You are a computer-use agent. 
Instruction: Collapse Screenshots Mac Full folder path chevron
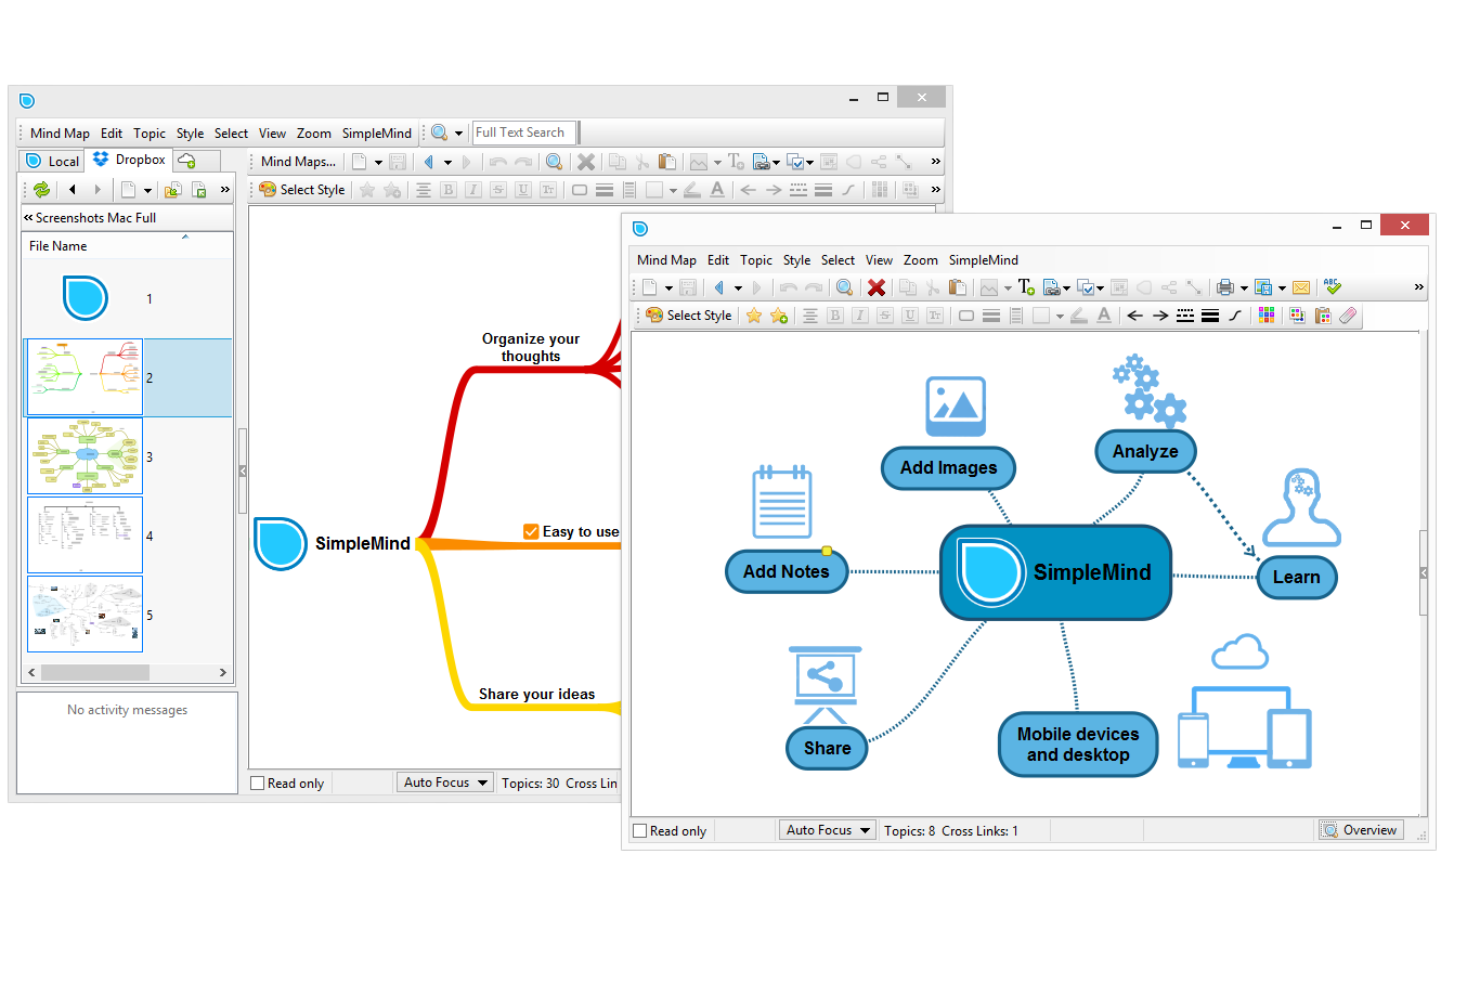click(28, 217)
